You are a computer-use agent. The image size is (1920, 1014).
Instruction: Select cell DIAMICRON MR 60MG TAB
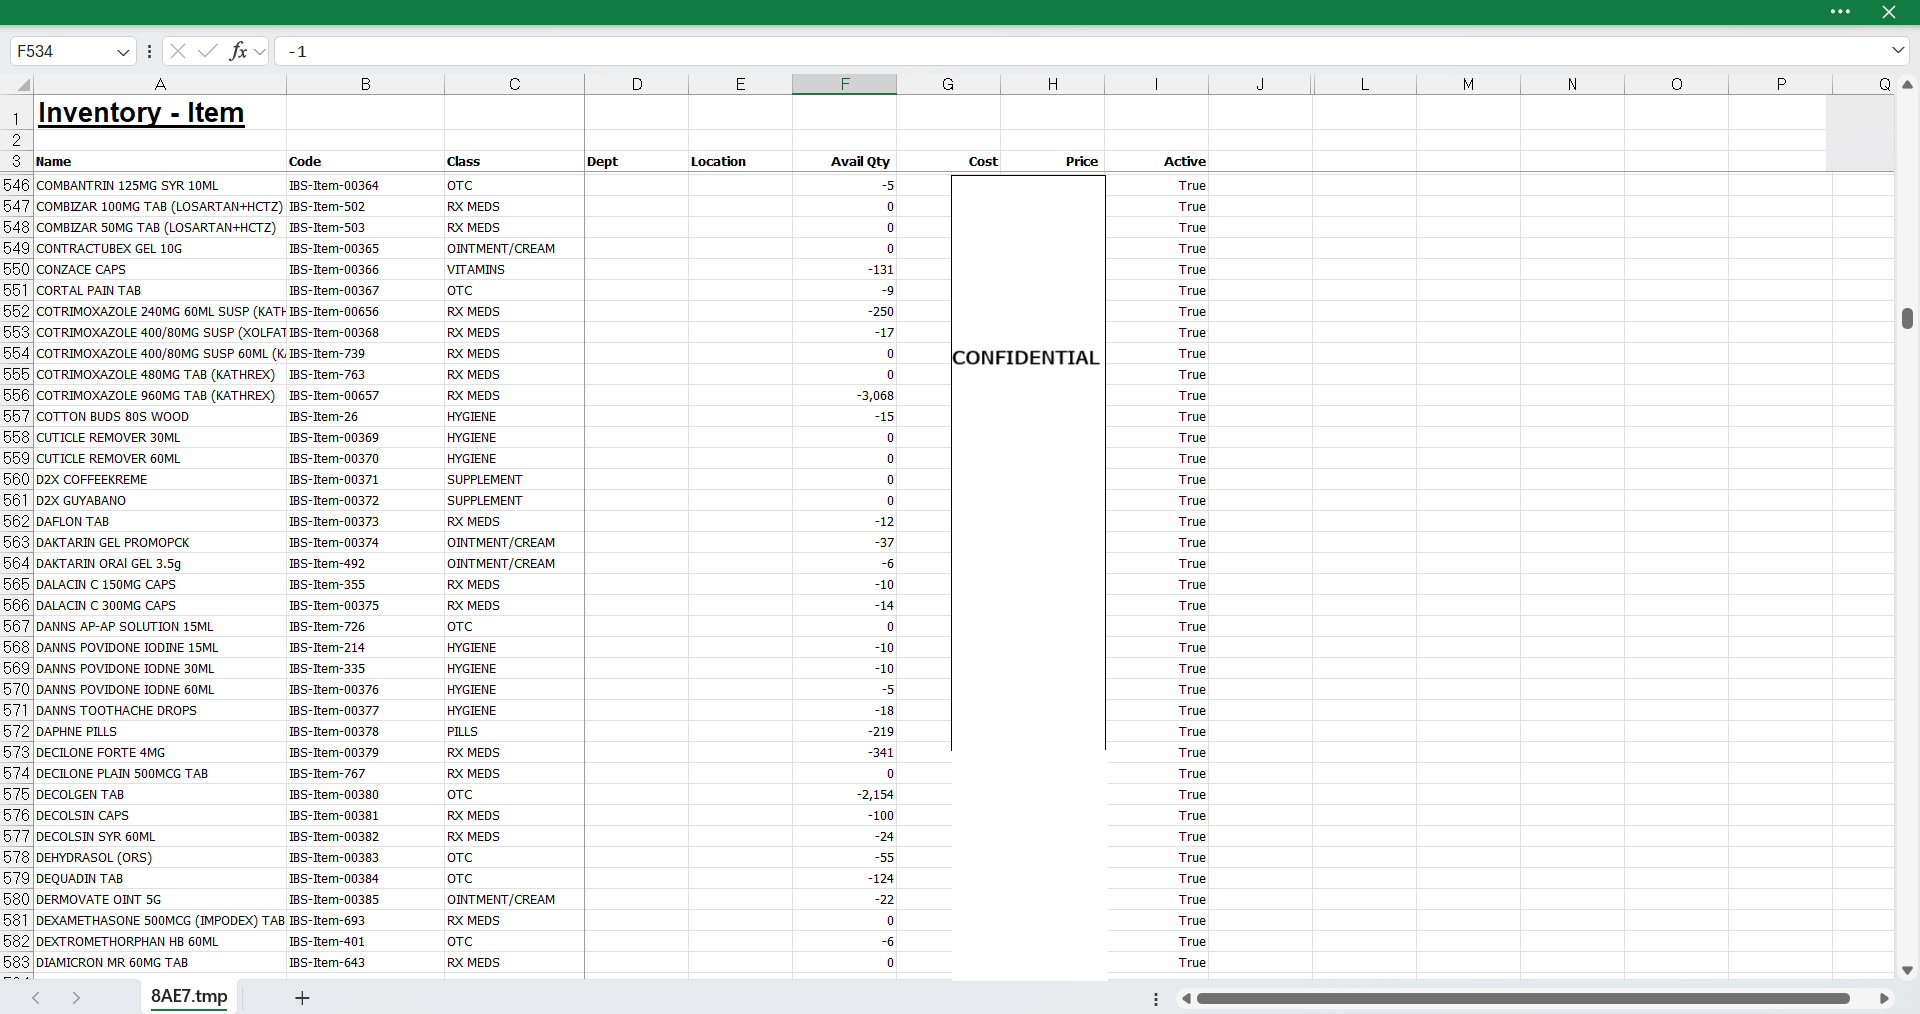coord(160,963)
